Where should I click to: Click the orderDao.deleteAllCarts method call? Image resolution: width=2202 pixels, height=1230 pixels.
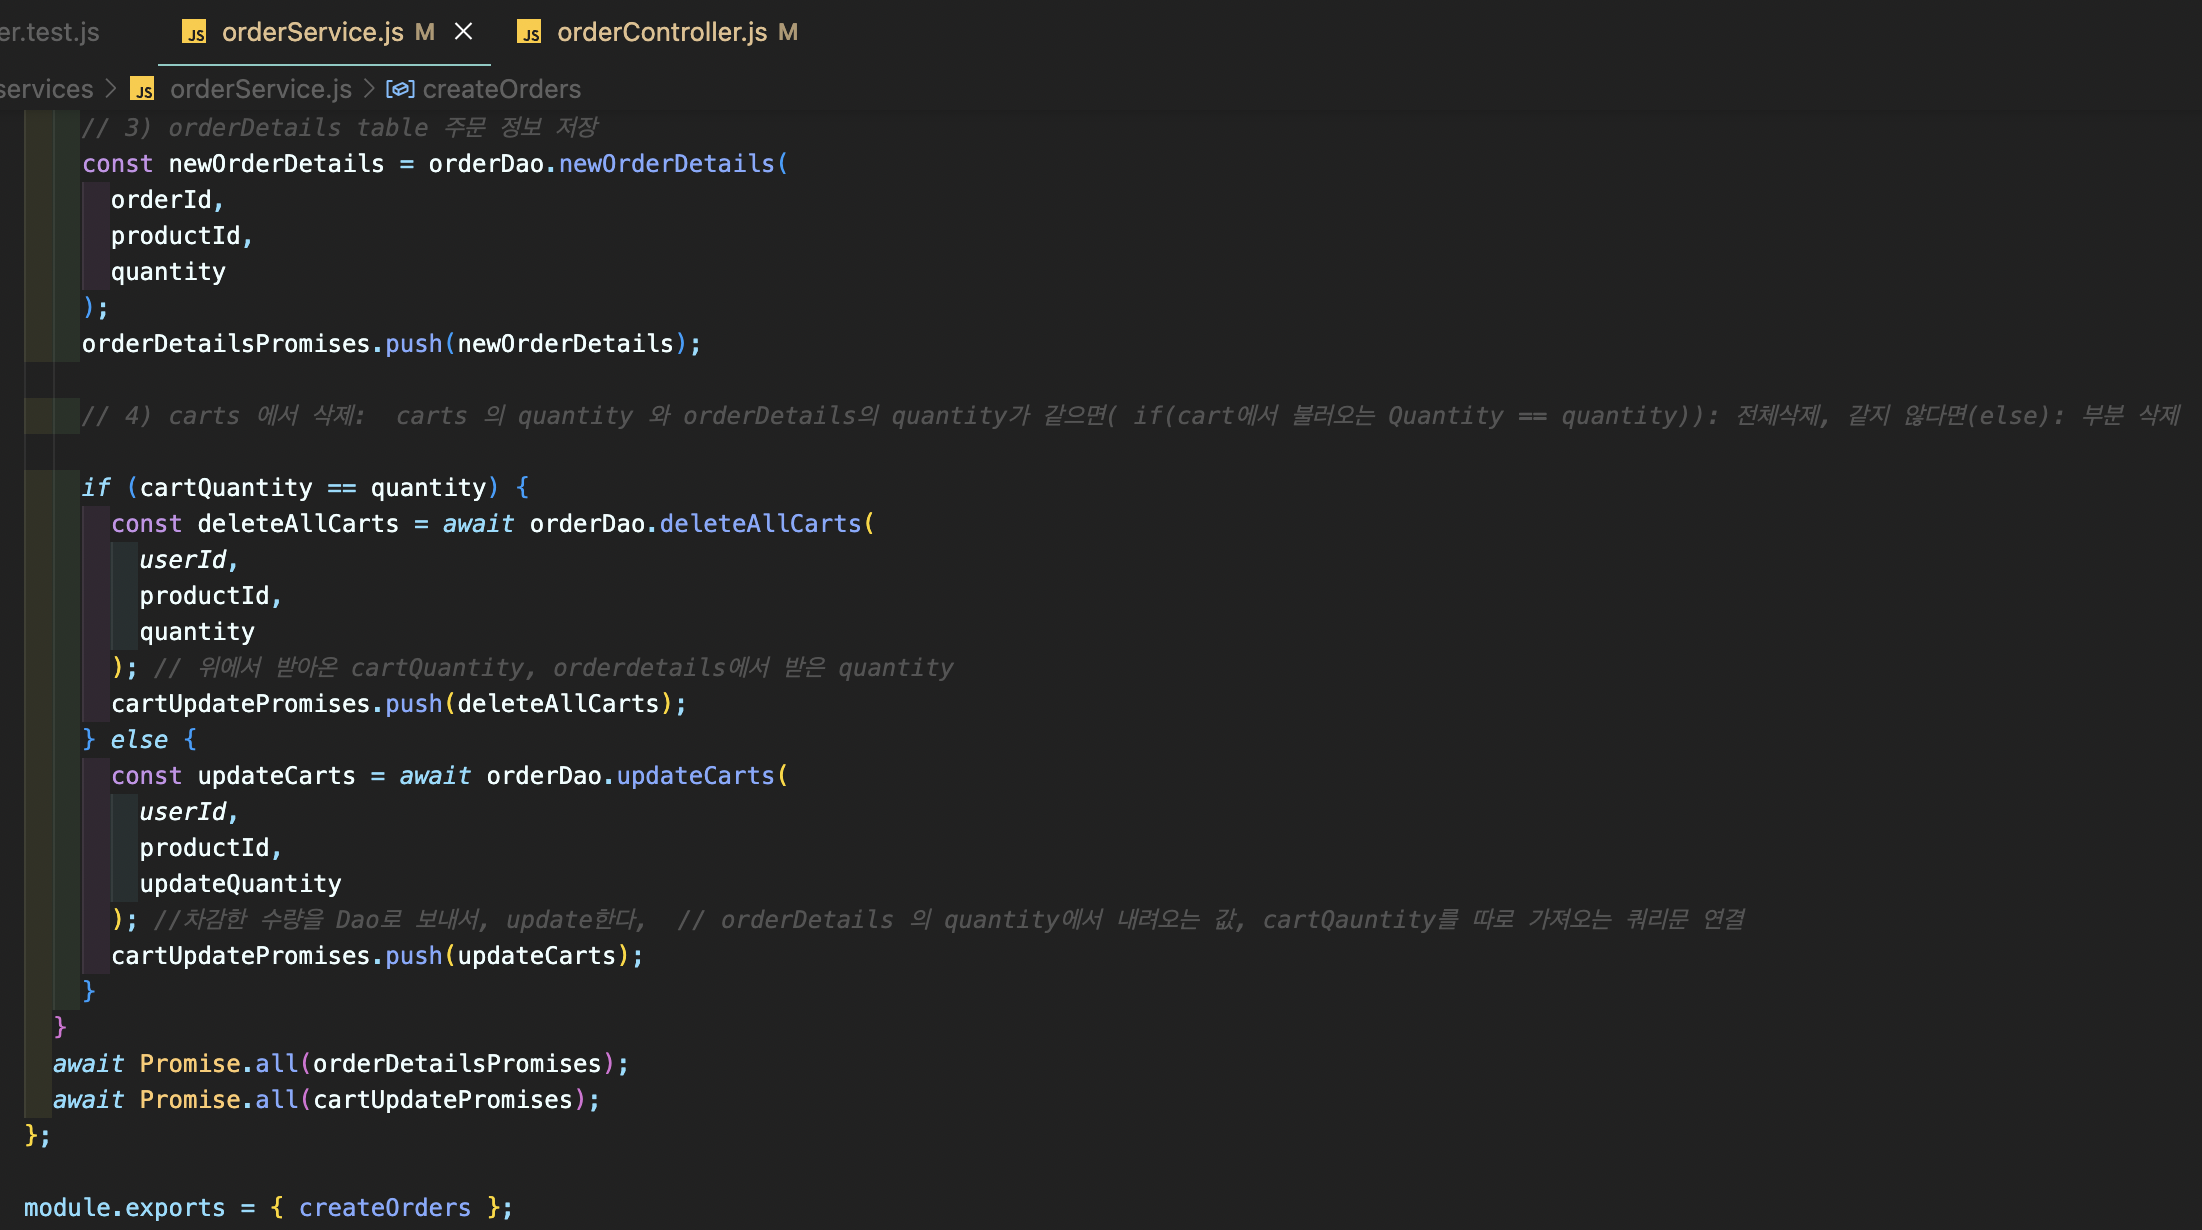759,523
